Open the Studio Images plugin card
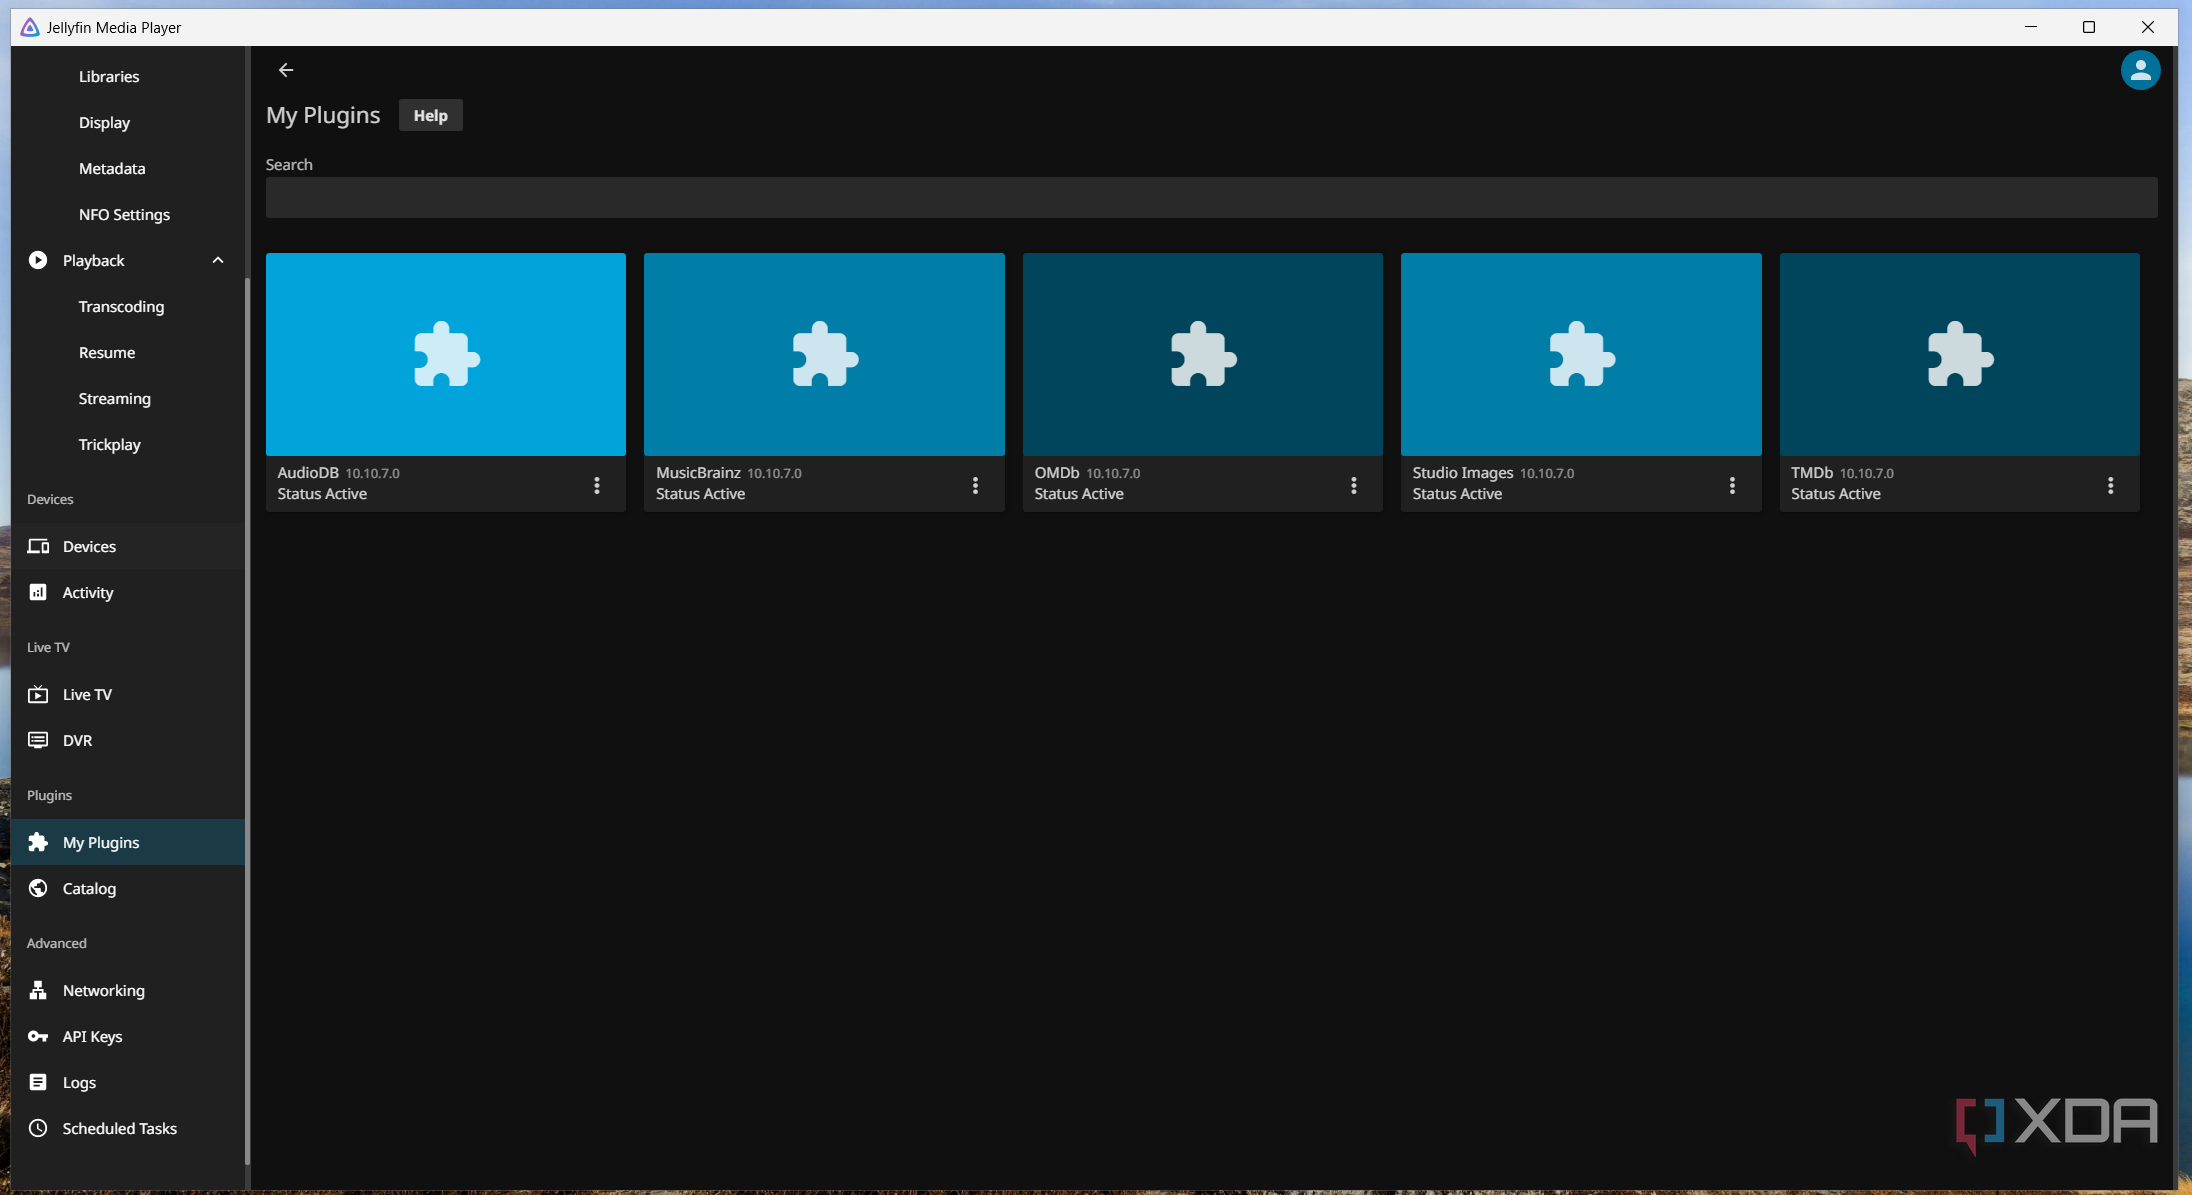The image size is (2192, 1195). (1581, 354)
